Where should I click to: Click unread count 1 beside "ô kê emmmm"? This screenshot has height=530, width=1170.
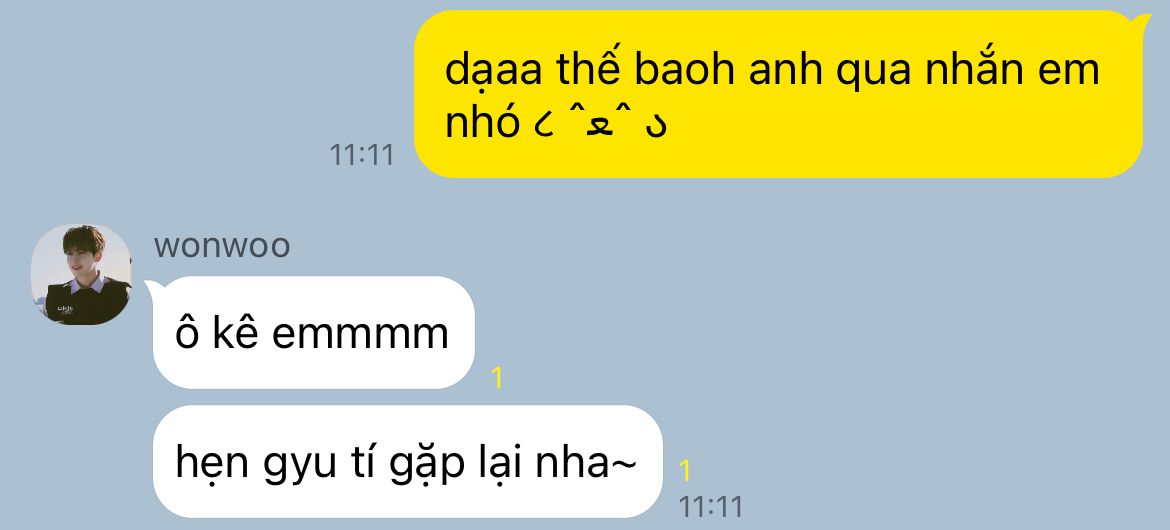(x=498, y=378)
